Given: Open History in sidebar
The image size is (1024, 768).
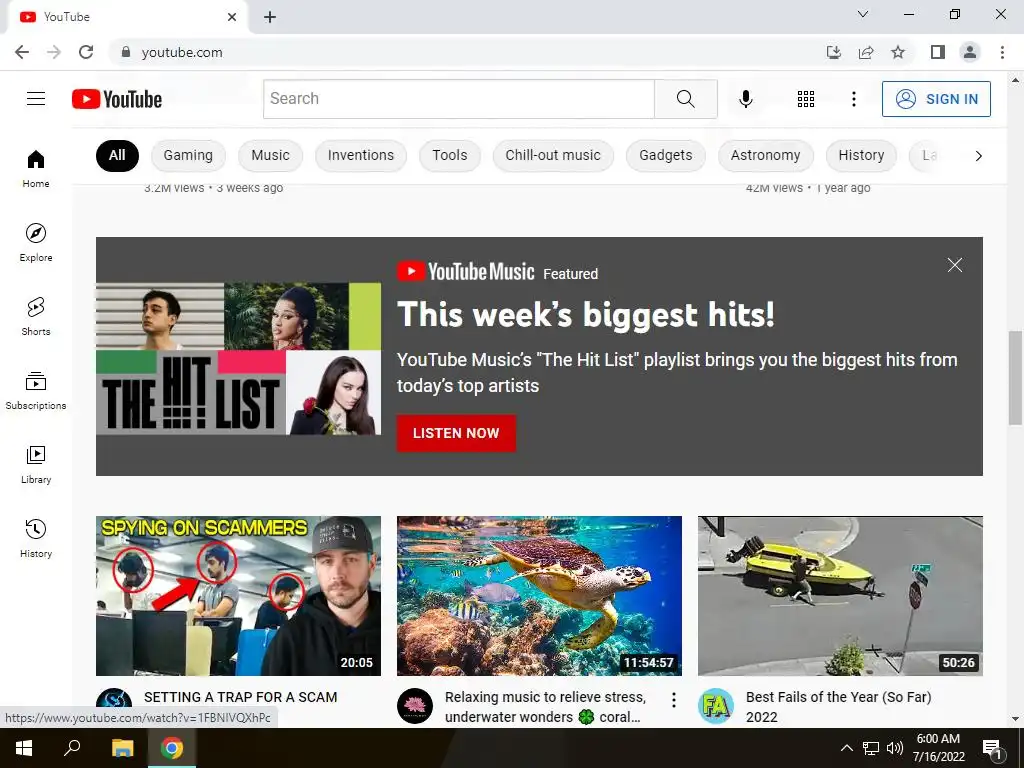Looking at the screenshot, I should click(36, 539).
